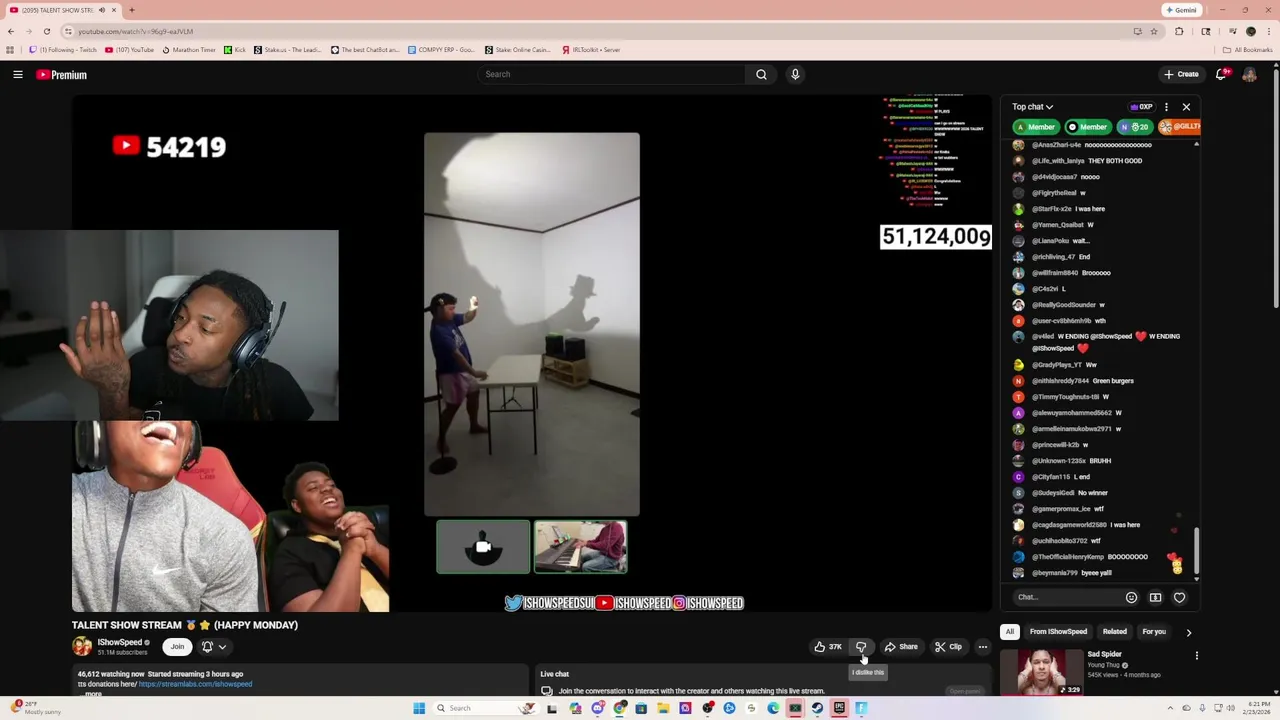
Task: Open All Bookmarks folder
Action: click(x=1247, y=50)
